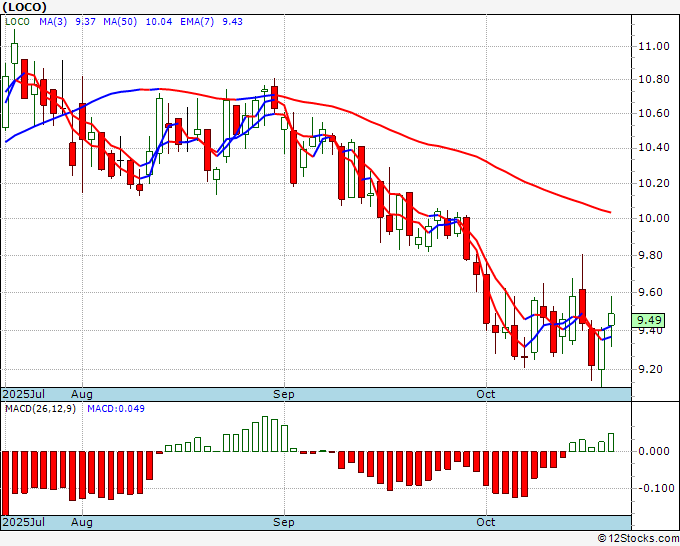
Task: Click the 10.40 price axis label
Action: click(654, 147)
